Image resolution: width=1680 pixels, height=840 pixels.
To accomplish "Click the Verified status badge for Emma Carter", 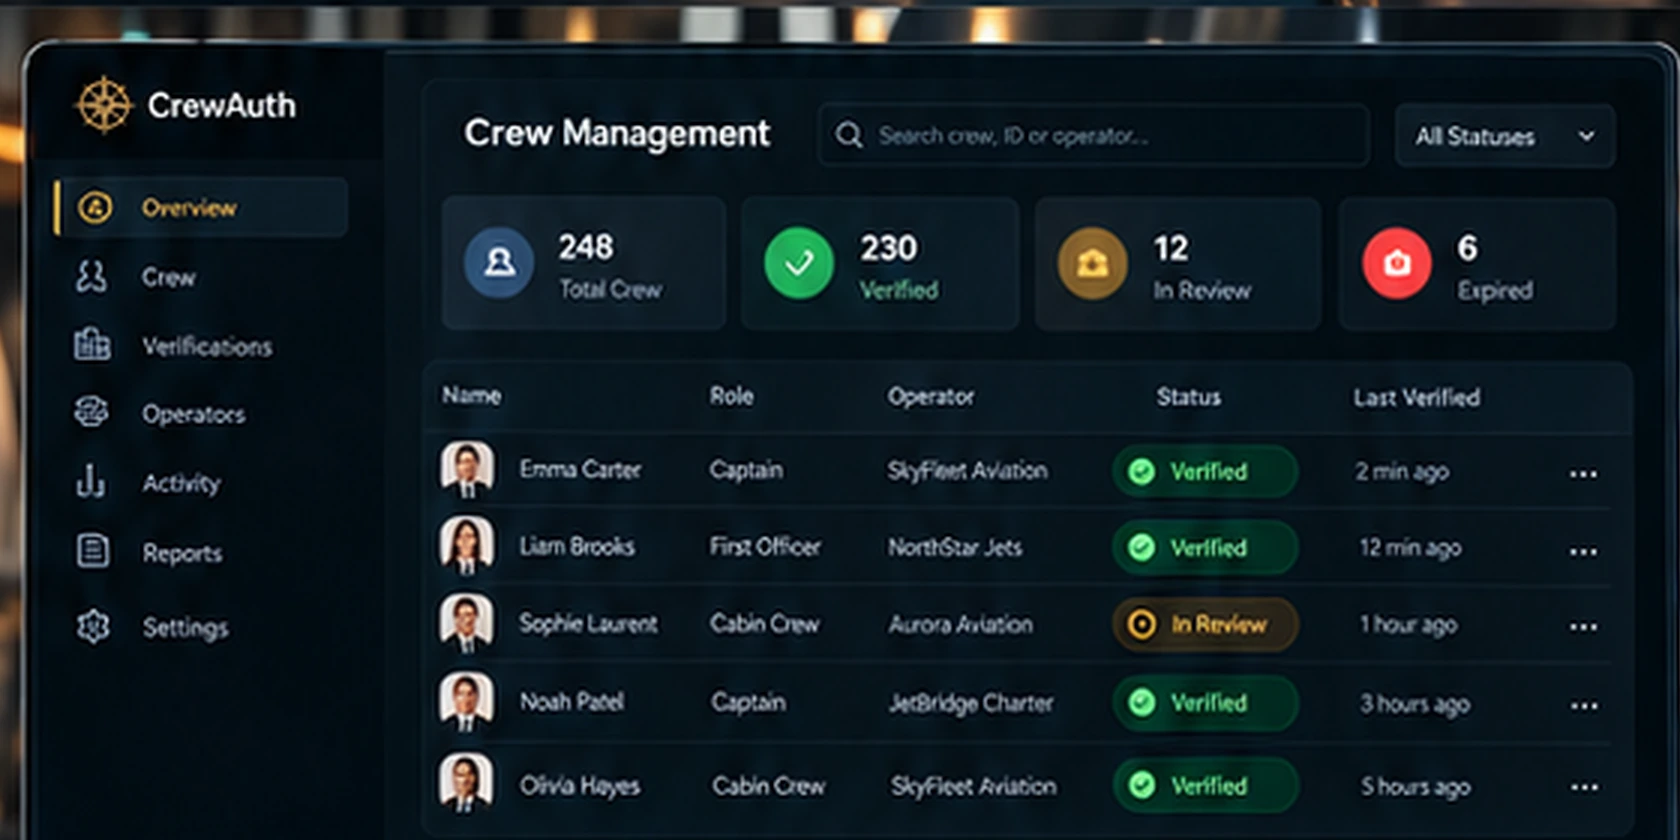I will tap(1205, 471).
